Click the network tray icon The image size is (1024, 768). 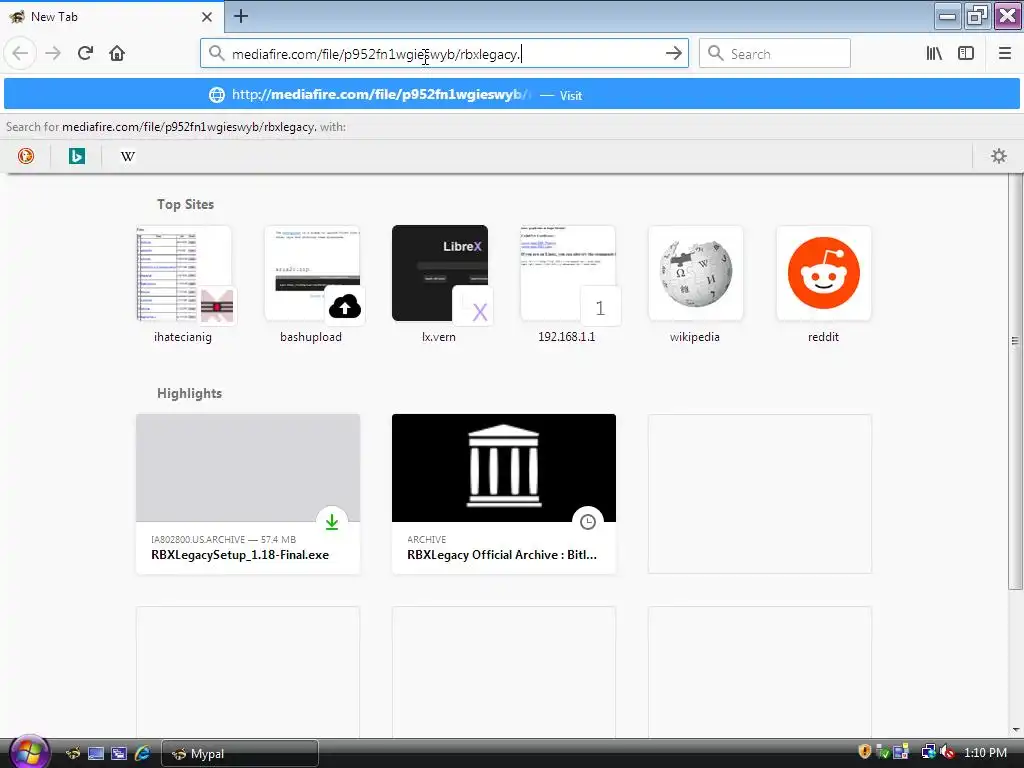(928, 752)
